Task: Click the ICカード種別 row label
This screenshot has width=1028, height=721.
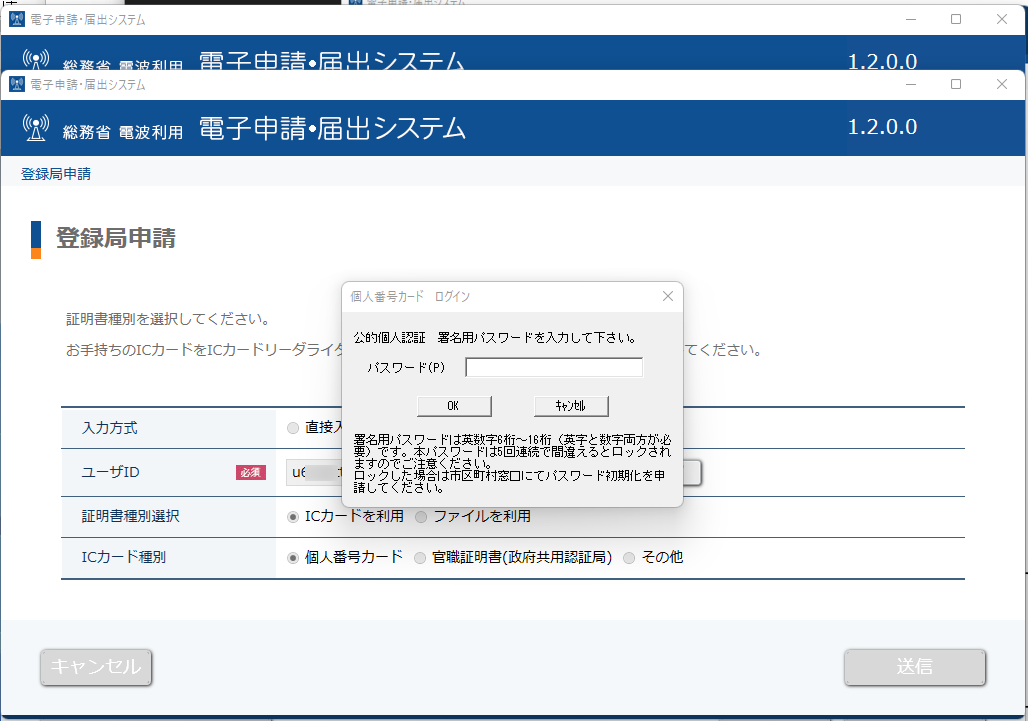Action: 123,557
